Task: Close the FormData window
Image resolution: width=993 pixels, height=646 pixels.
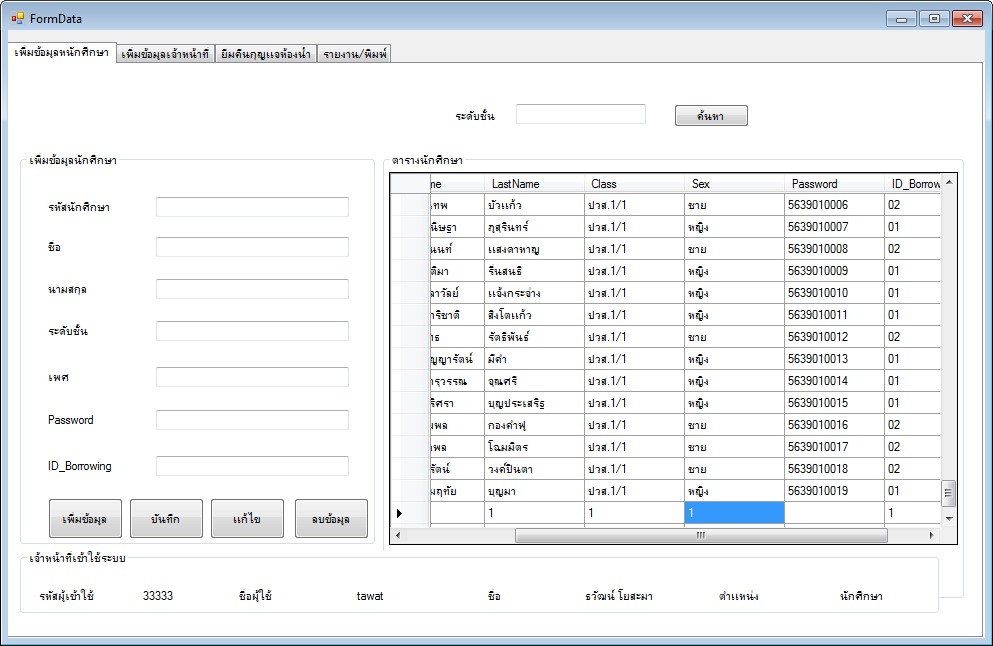Action: [967, 19]
